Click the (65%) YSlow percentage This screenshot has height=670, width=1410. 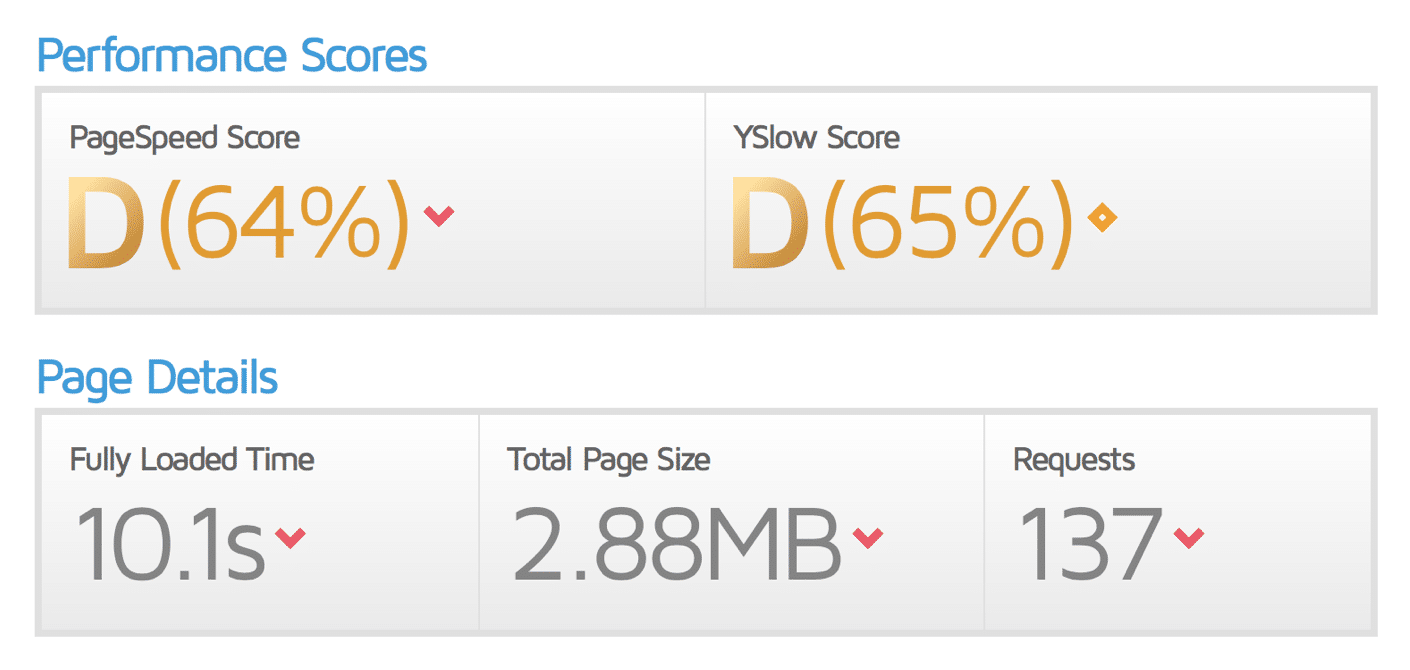click(x=948, y=223)
